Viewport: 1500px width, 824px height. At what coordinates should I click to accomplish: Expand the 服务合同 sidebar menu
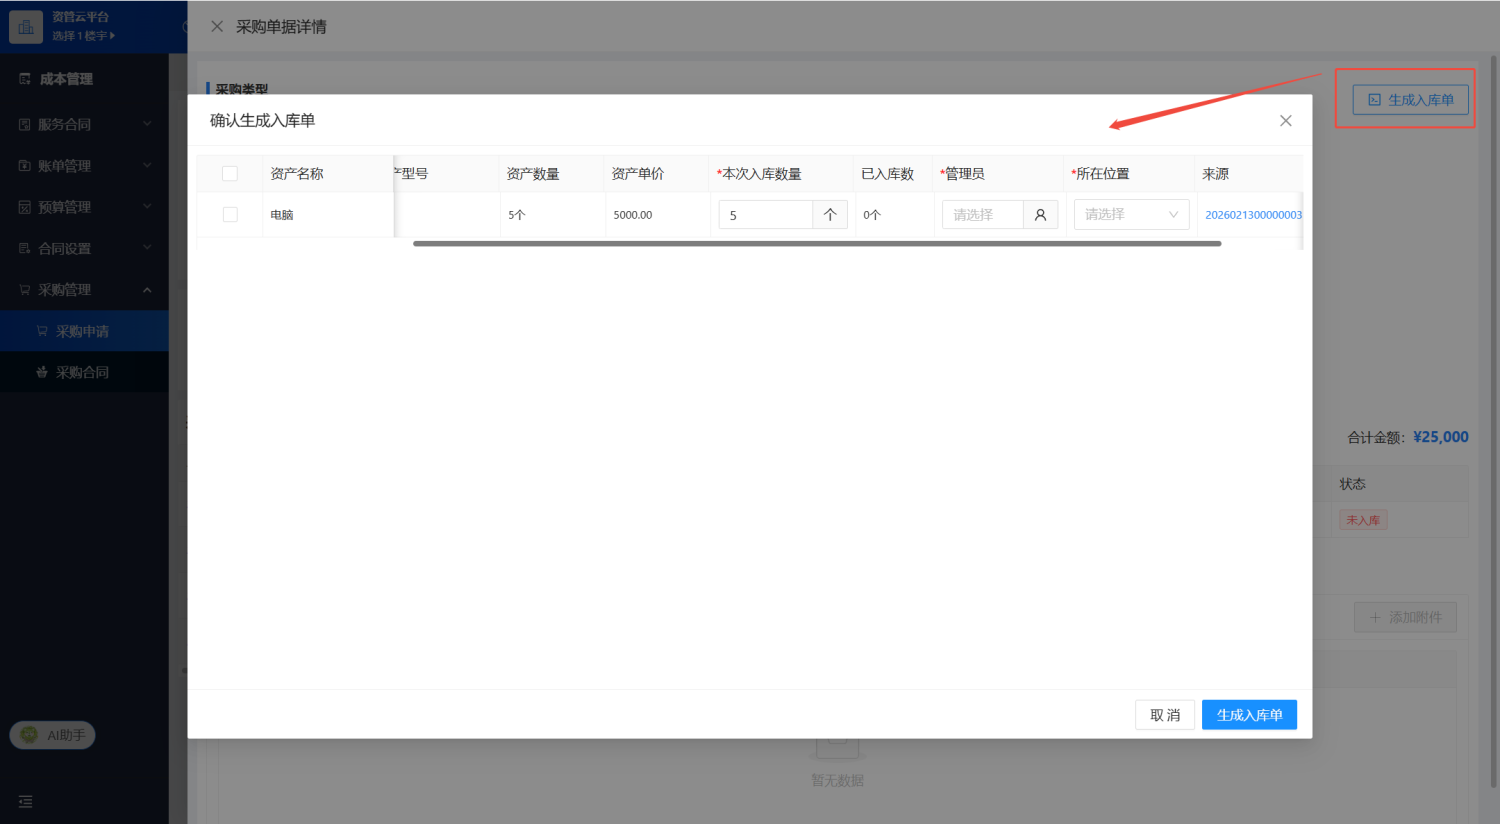coord(84,124)
